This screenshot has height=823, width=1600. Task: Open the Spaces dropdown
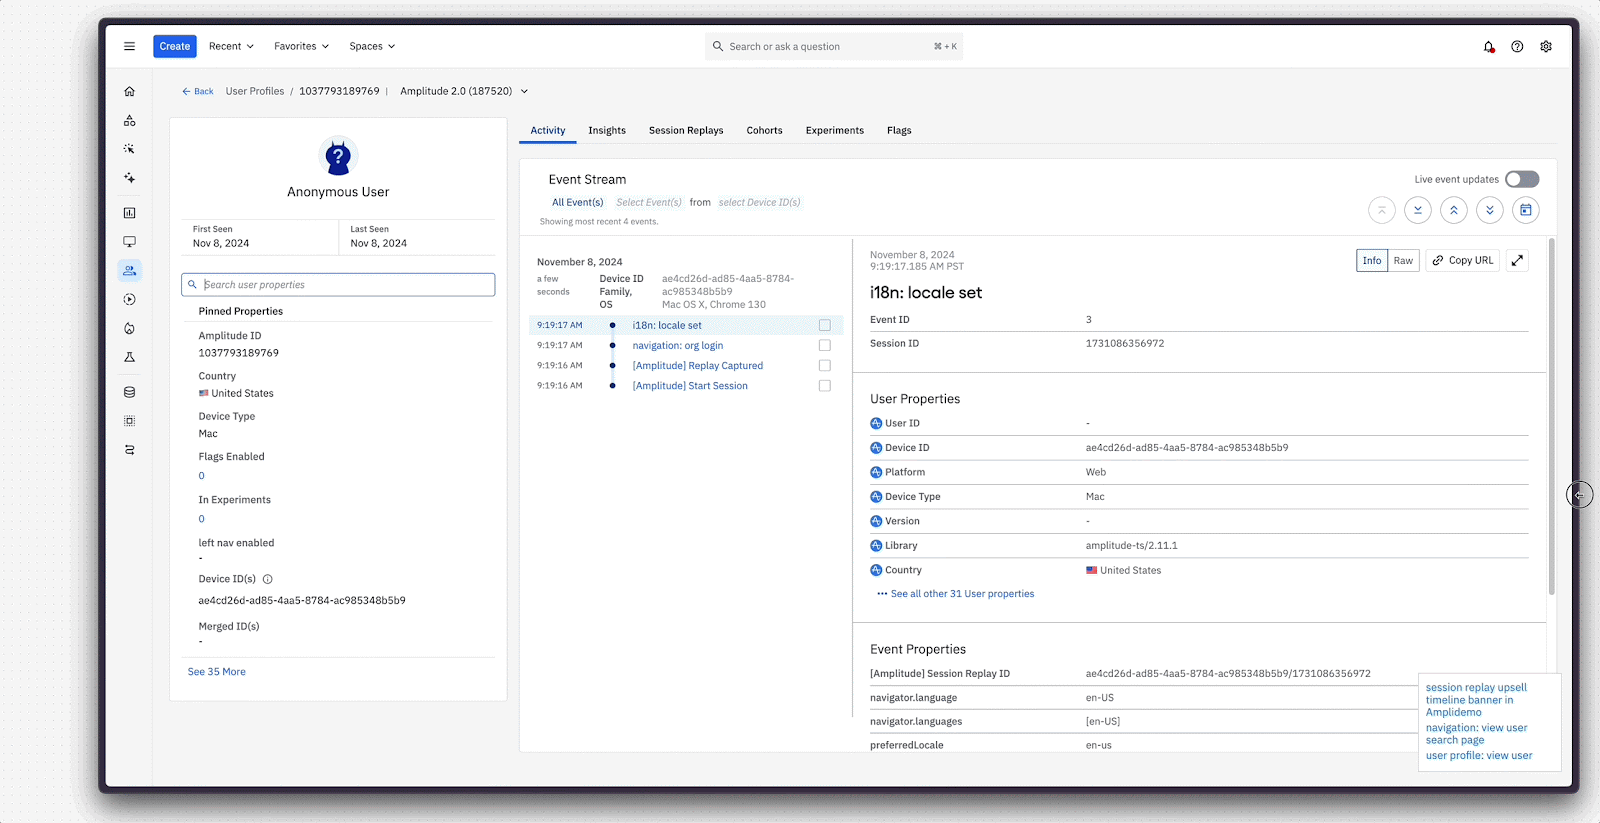coord(372,46)
